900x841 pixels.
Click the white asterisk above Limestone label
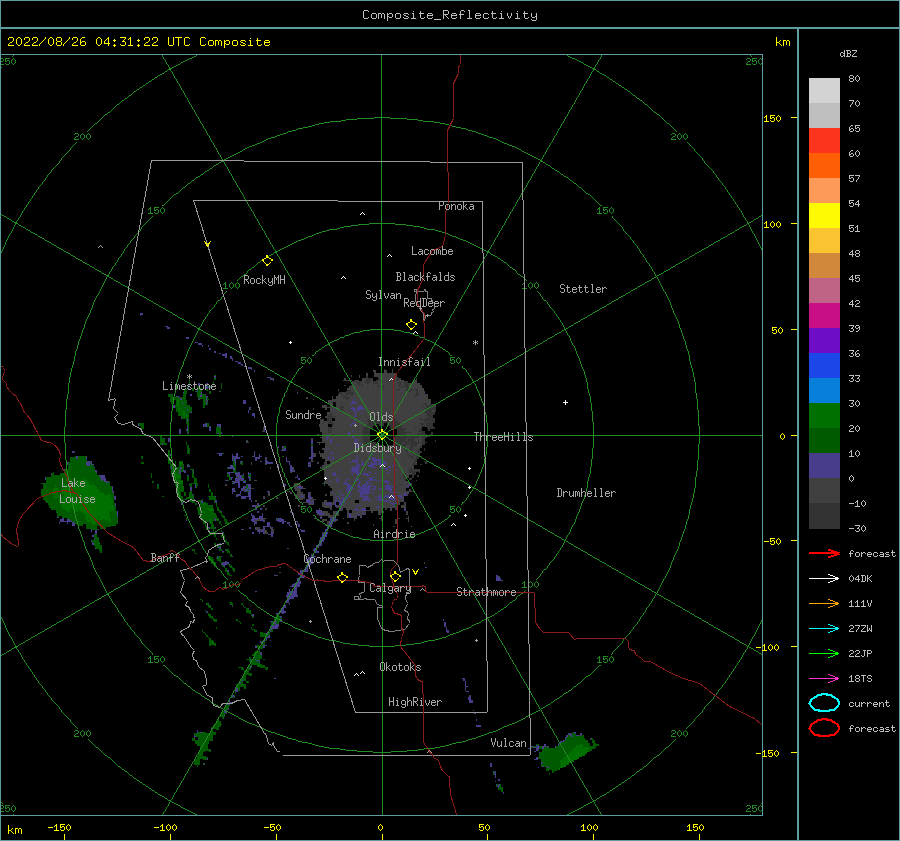point(189,377)
